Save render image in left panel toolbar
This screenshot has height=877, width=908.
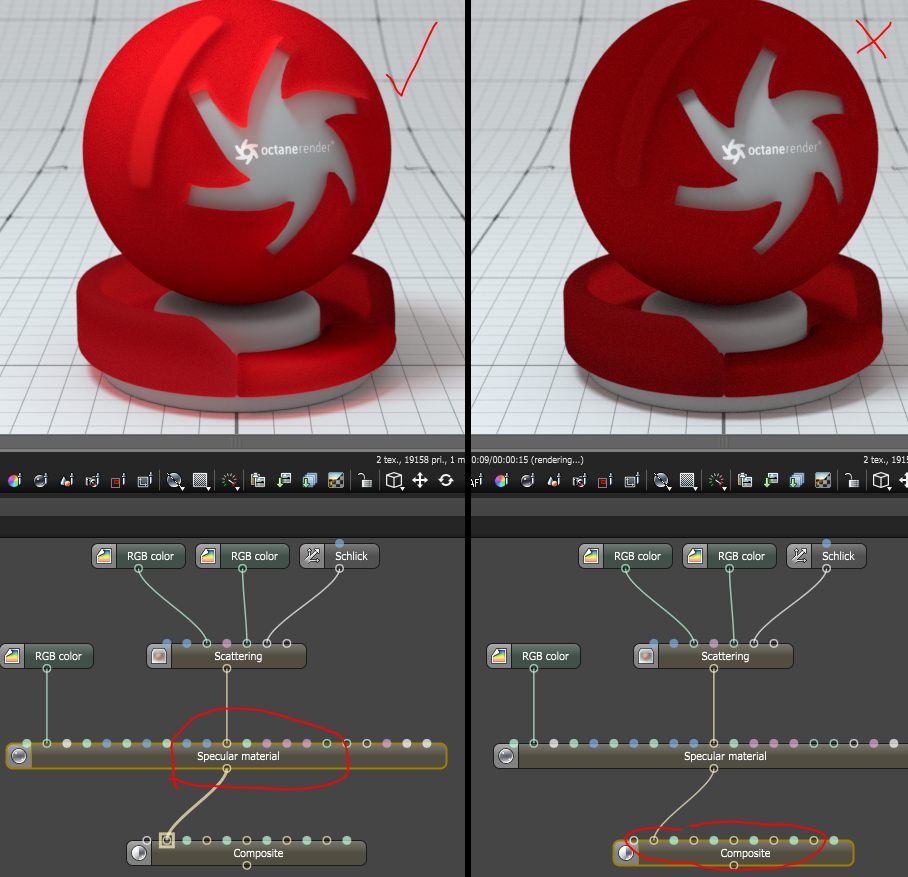tap(284, 480)
